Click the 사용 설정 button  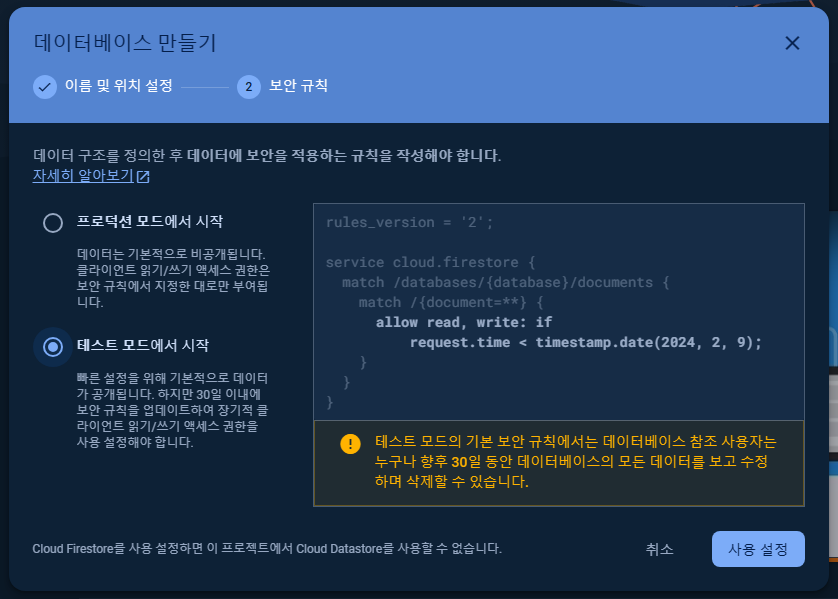click(758, 549)
